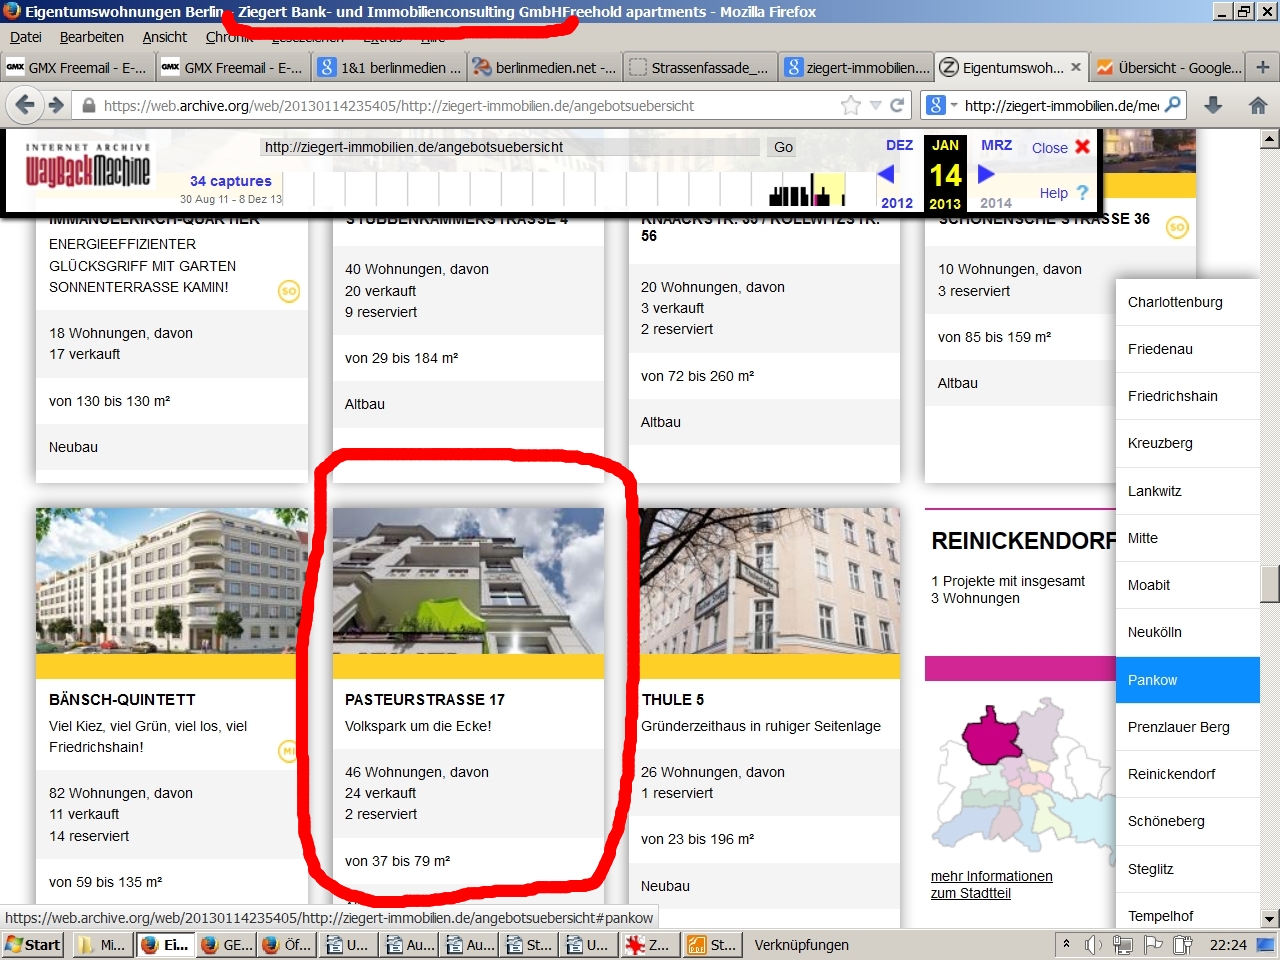Screen dimensions: 1280x960
Task: Go to previous capture with left blue arrow
Action: click(885, 174)
